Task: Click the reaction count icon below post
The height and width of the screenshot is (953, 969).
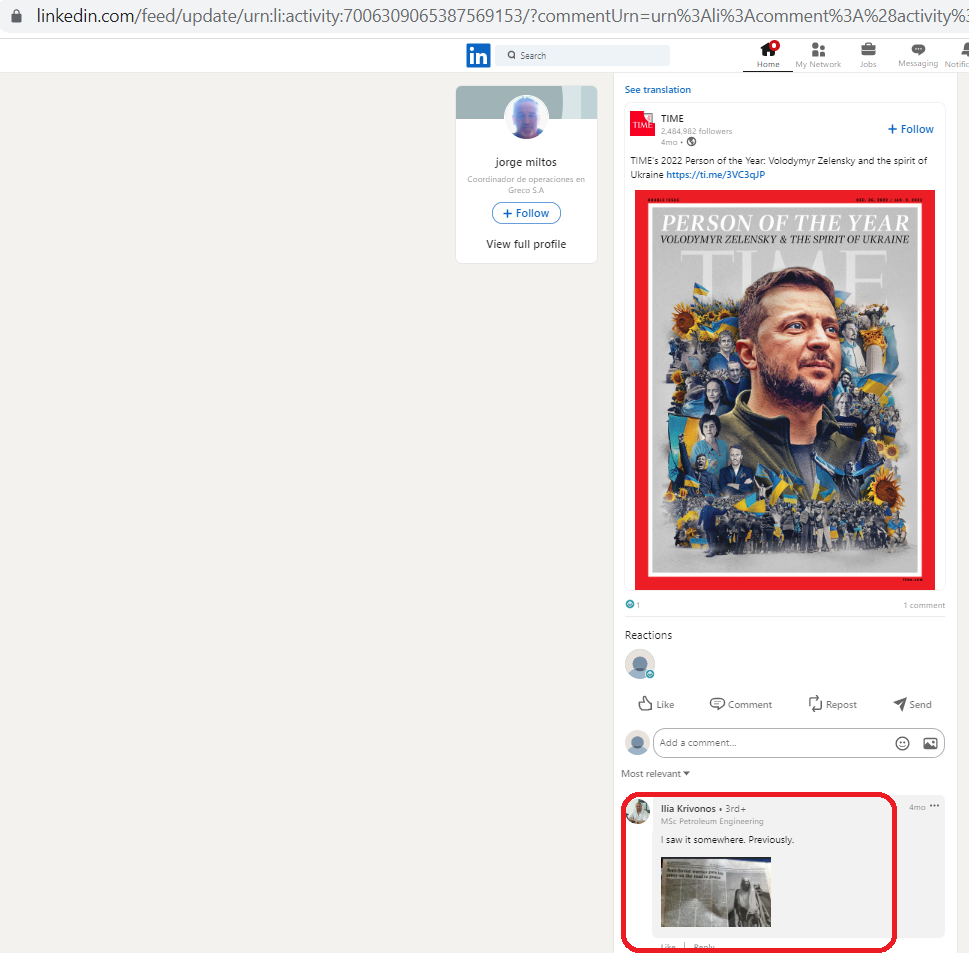Action: click(630, 604)
